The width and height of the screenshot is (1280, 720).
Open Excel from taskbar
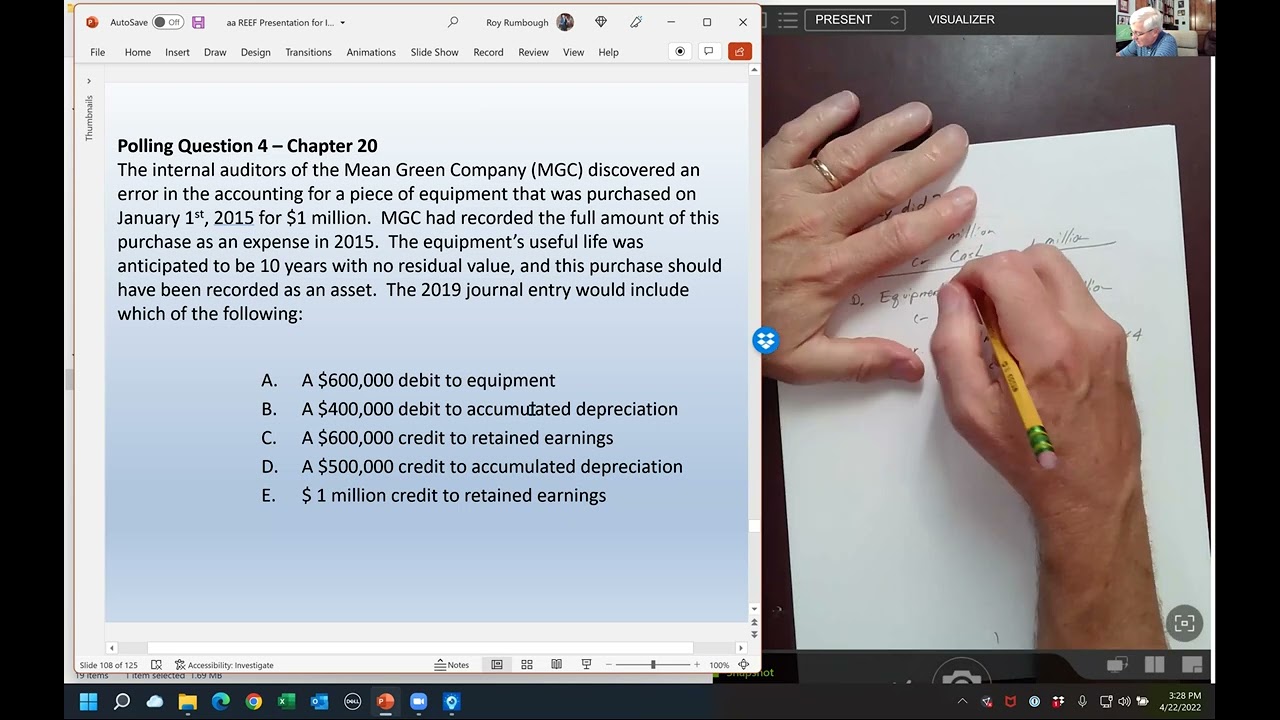tap(286, 702)
